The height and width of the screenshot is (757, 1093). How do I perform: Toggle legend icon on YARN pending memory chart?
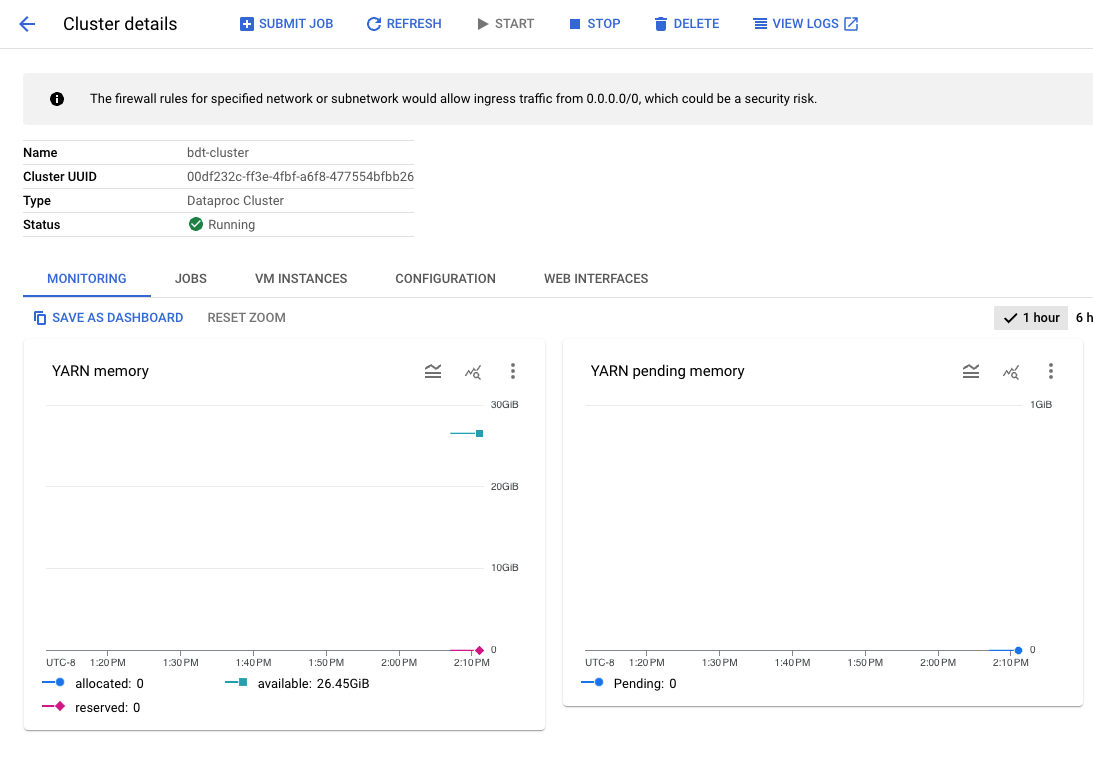point(971,372)
